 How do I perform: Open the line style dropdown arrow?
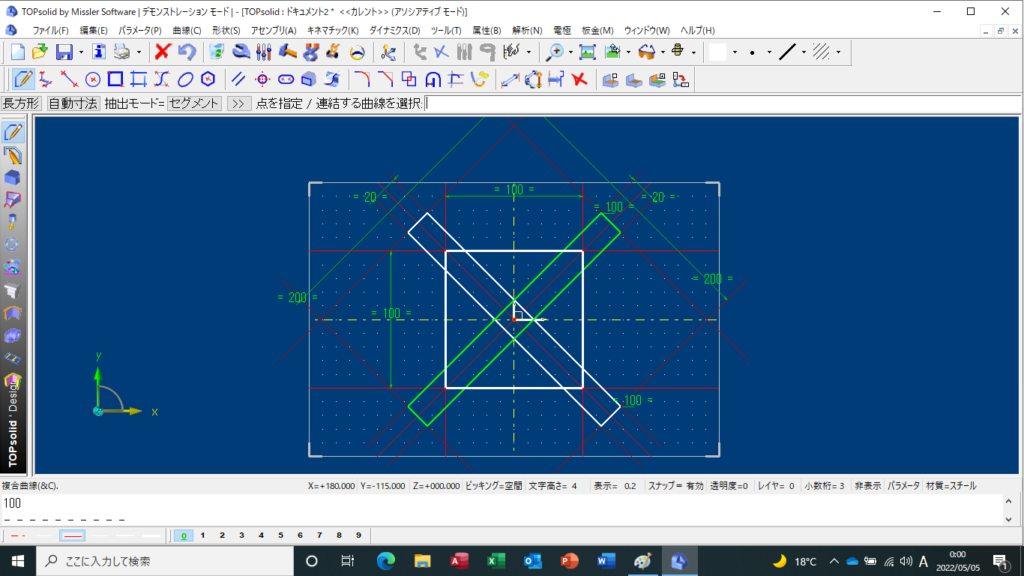pos(804,52)
